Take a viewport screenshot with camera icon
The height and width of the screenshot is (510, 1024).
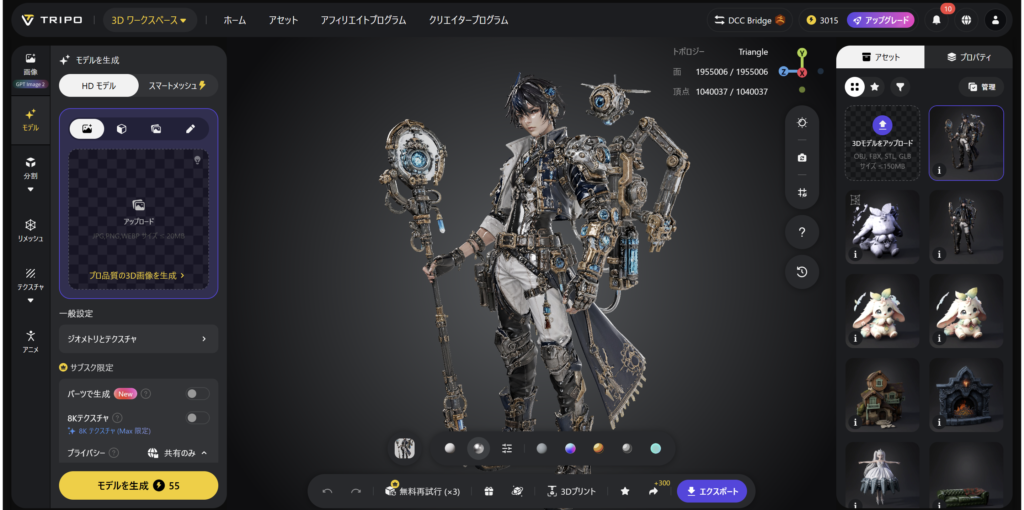click(x=802, y=157)
